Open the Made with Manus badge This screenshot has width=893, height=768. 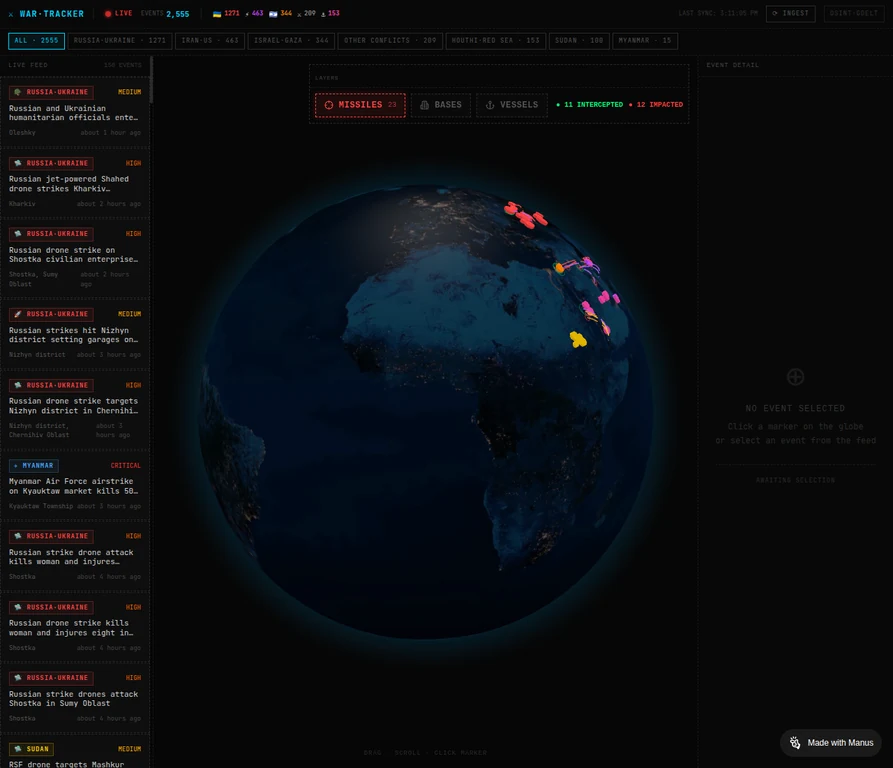tap(831, 742)
